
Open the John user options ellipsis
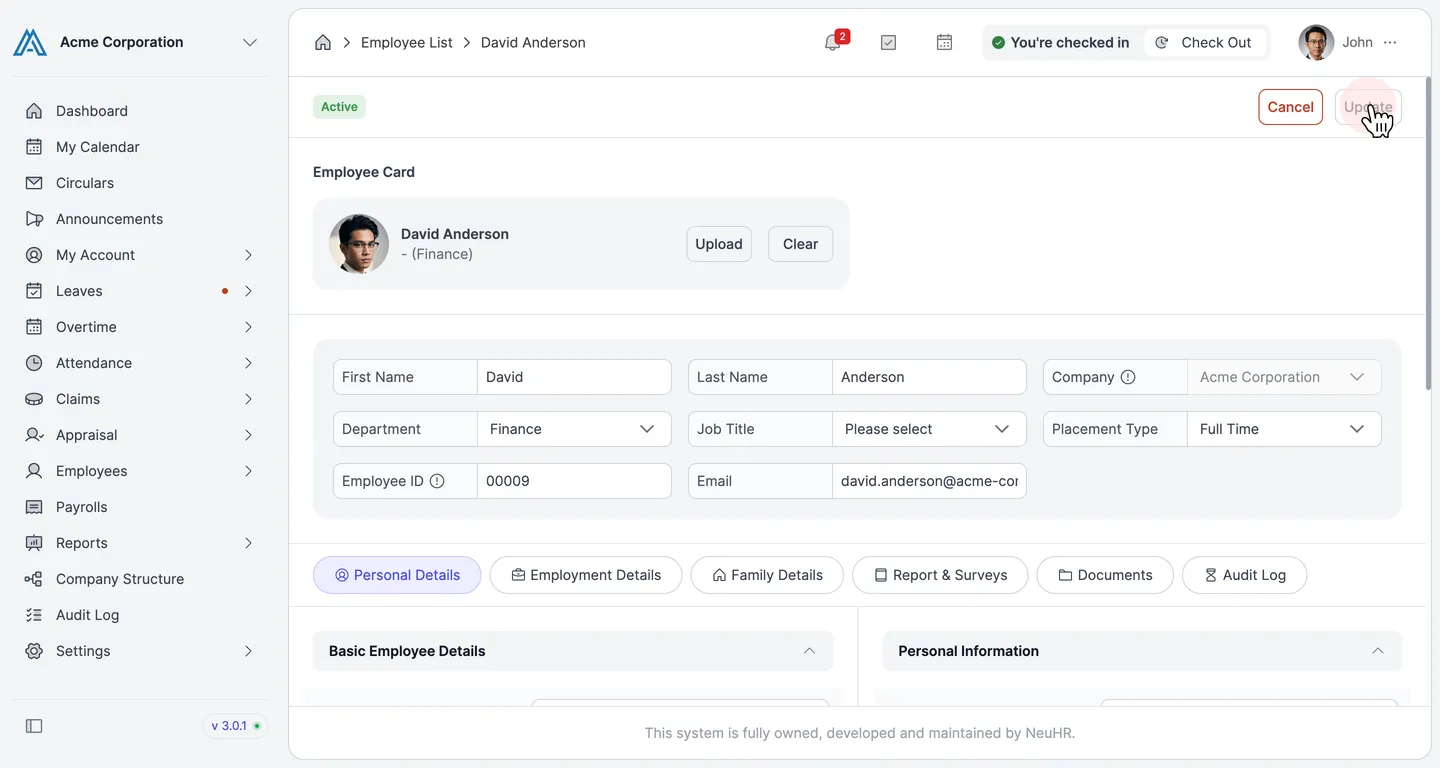pos(1390,42)
